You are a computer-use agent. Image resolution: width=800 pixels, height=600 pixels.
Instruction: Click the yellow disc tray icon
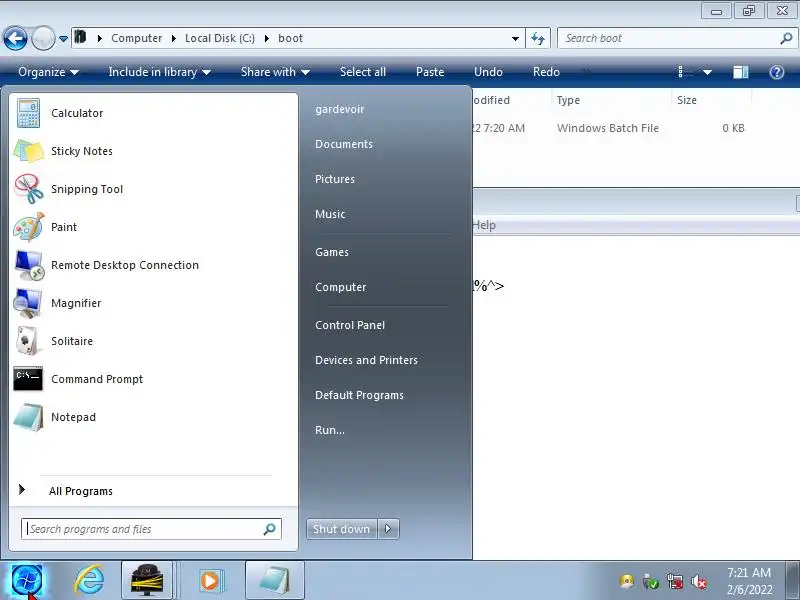(x=627, y=582)
